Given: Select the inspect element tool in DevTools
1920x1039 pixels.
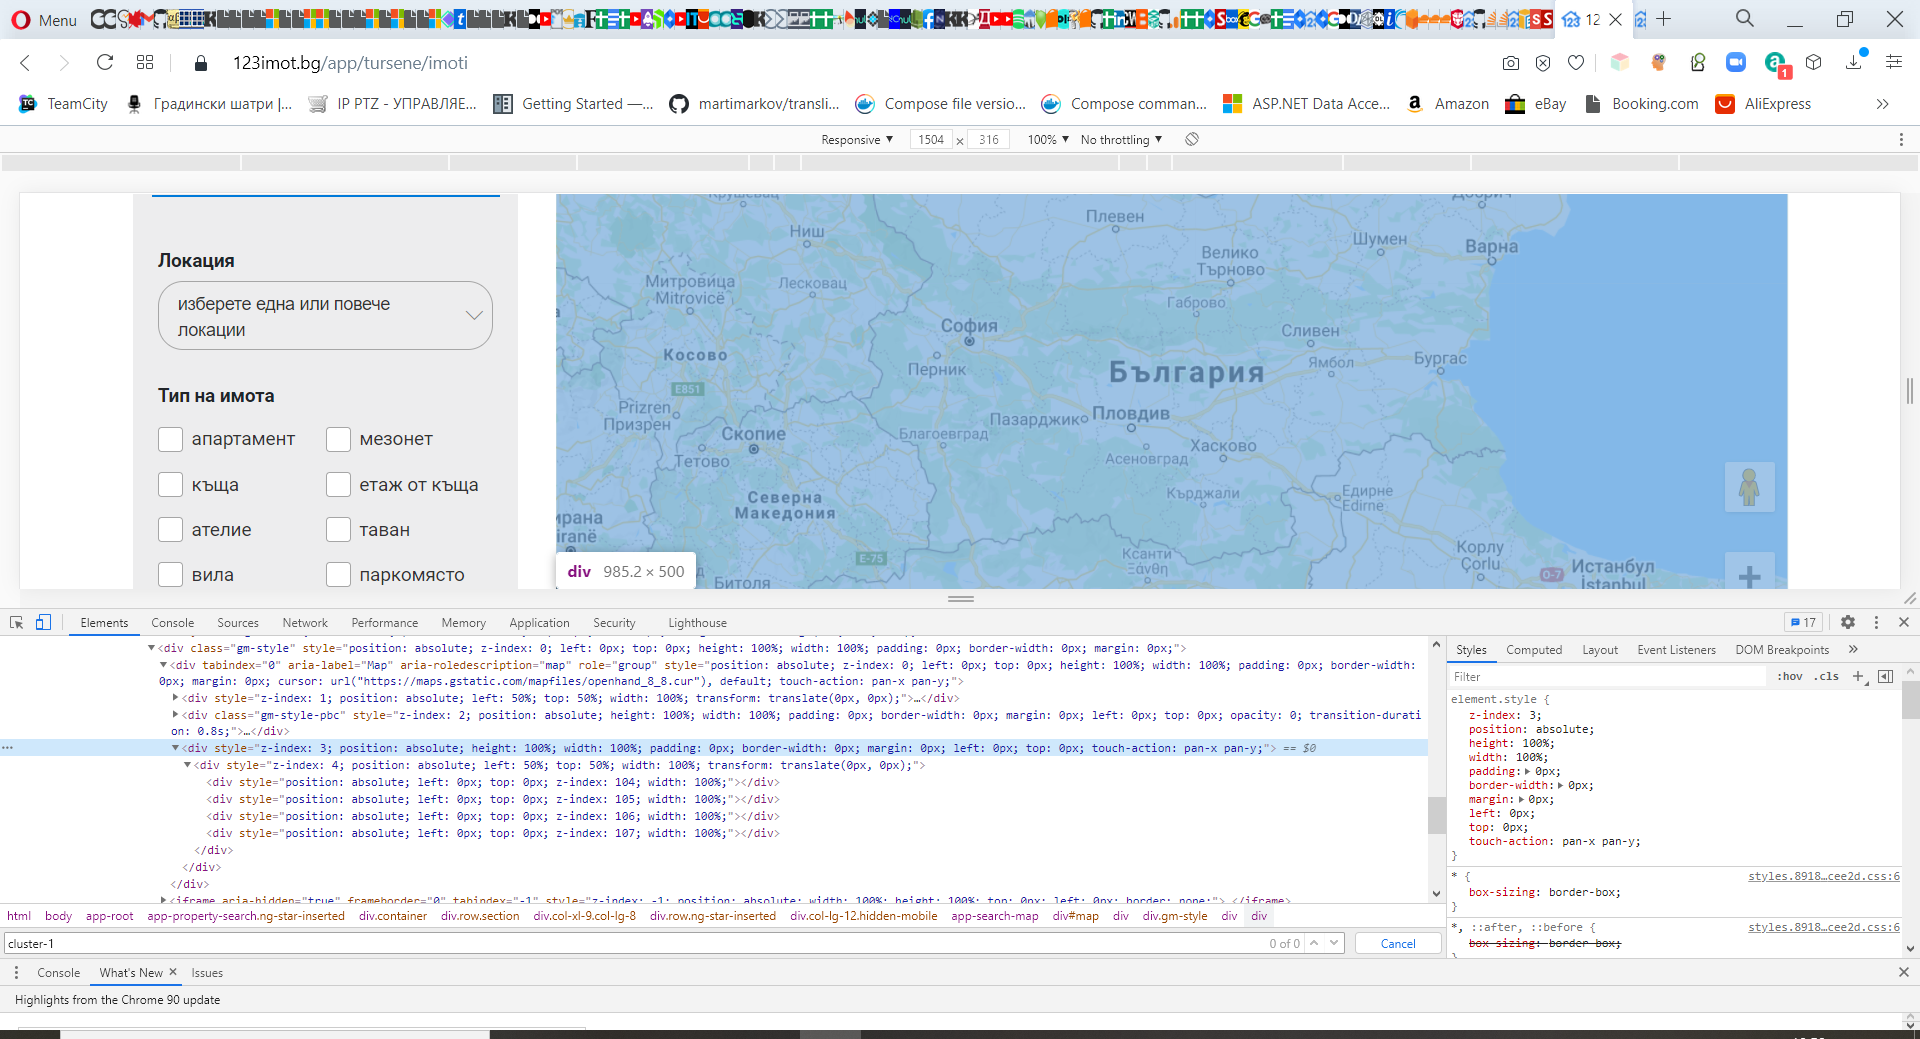Looking at the screenshot, I should pyautogui.click(x=15, y=622).
